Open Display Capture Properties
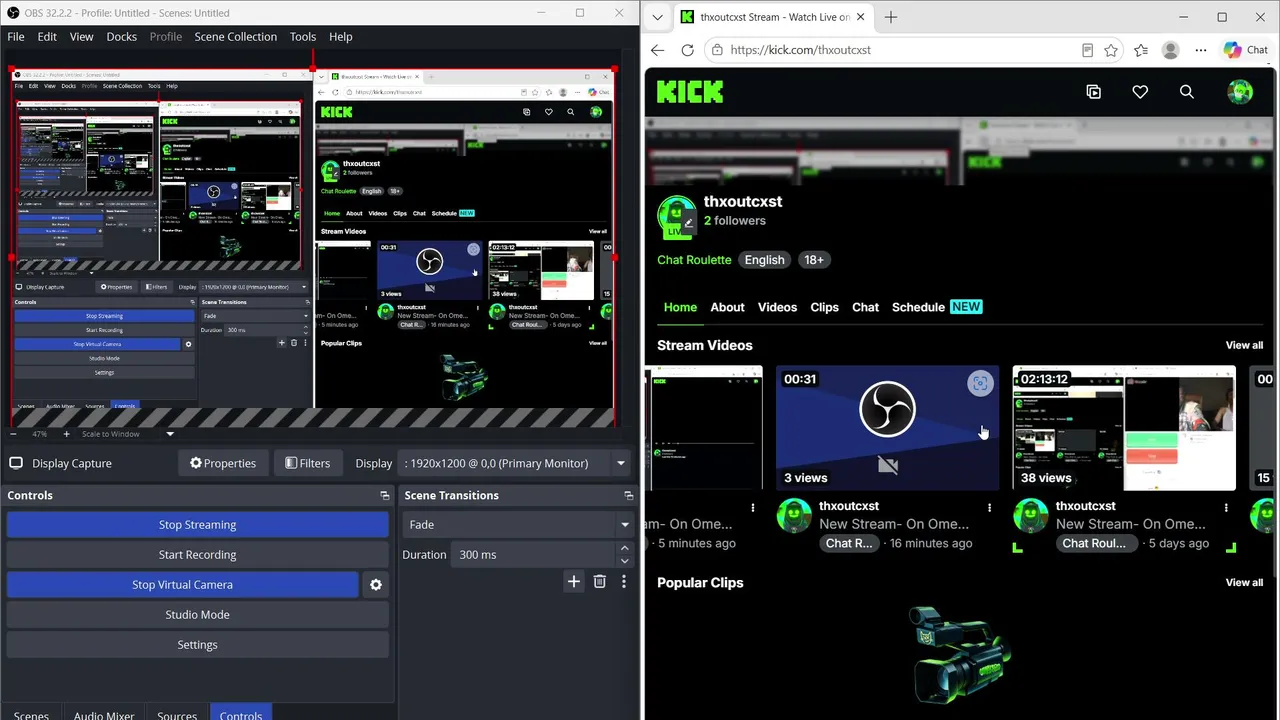The width and height of the screenshot is (1280, 720). tap(222, 463)
